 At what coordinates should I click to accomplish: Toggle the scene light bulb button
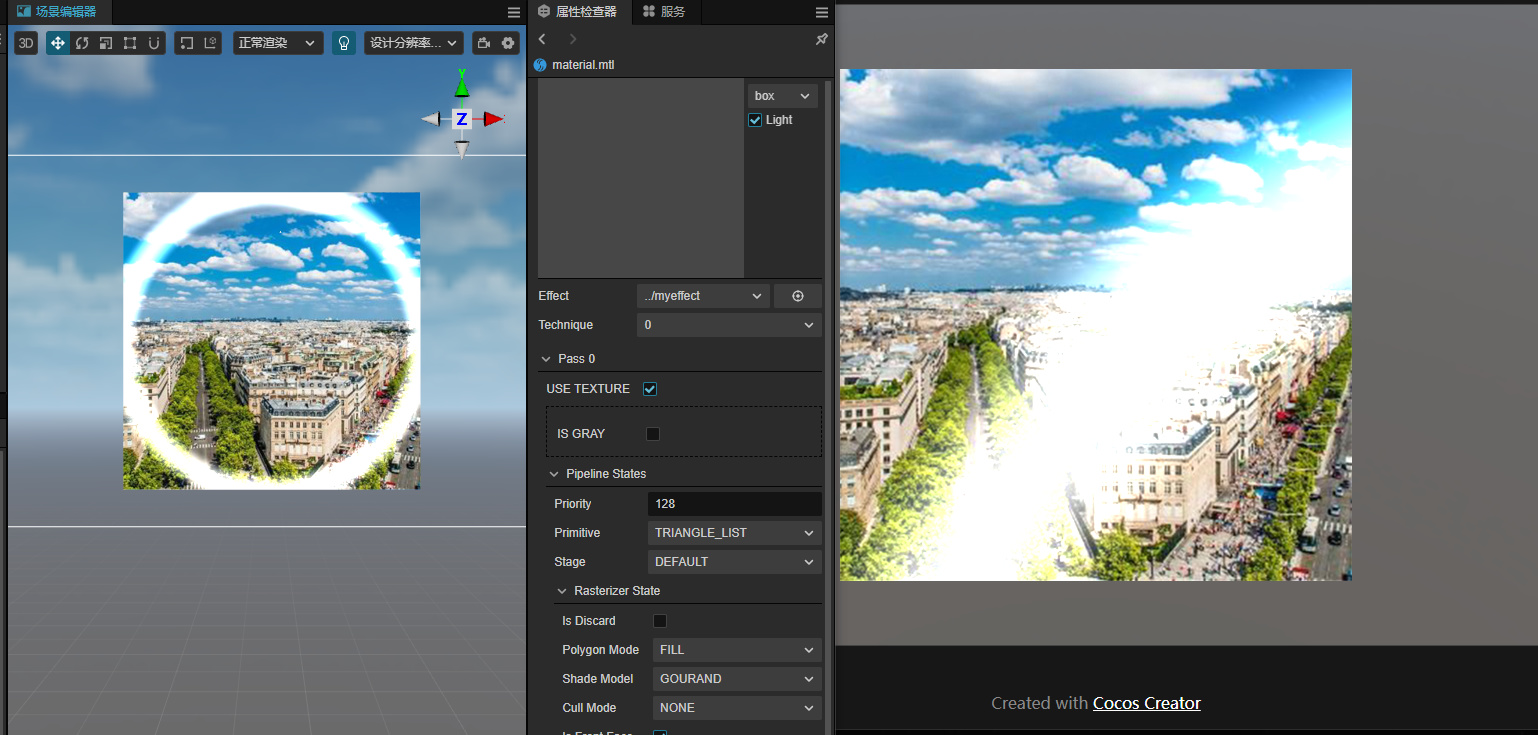coord(344,43)
